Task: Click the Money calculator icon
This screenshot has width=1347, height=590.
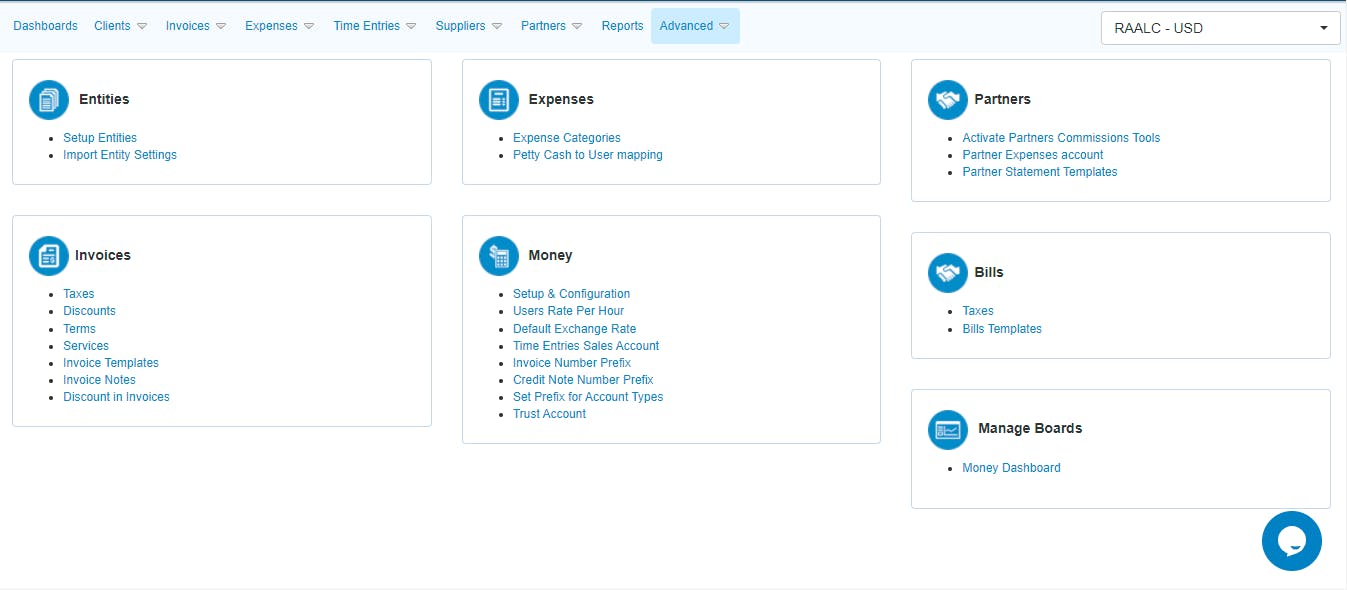Action: click(499, 256)
